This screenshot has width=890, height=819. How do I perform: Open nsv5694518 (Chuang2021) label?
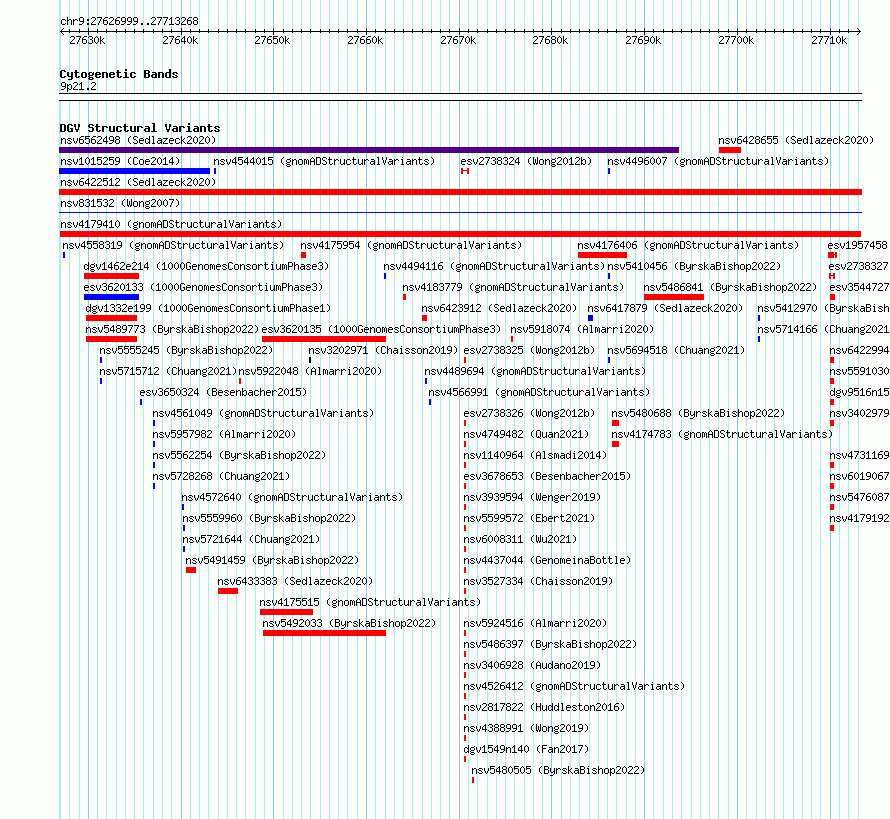tap(676, 350)
